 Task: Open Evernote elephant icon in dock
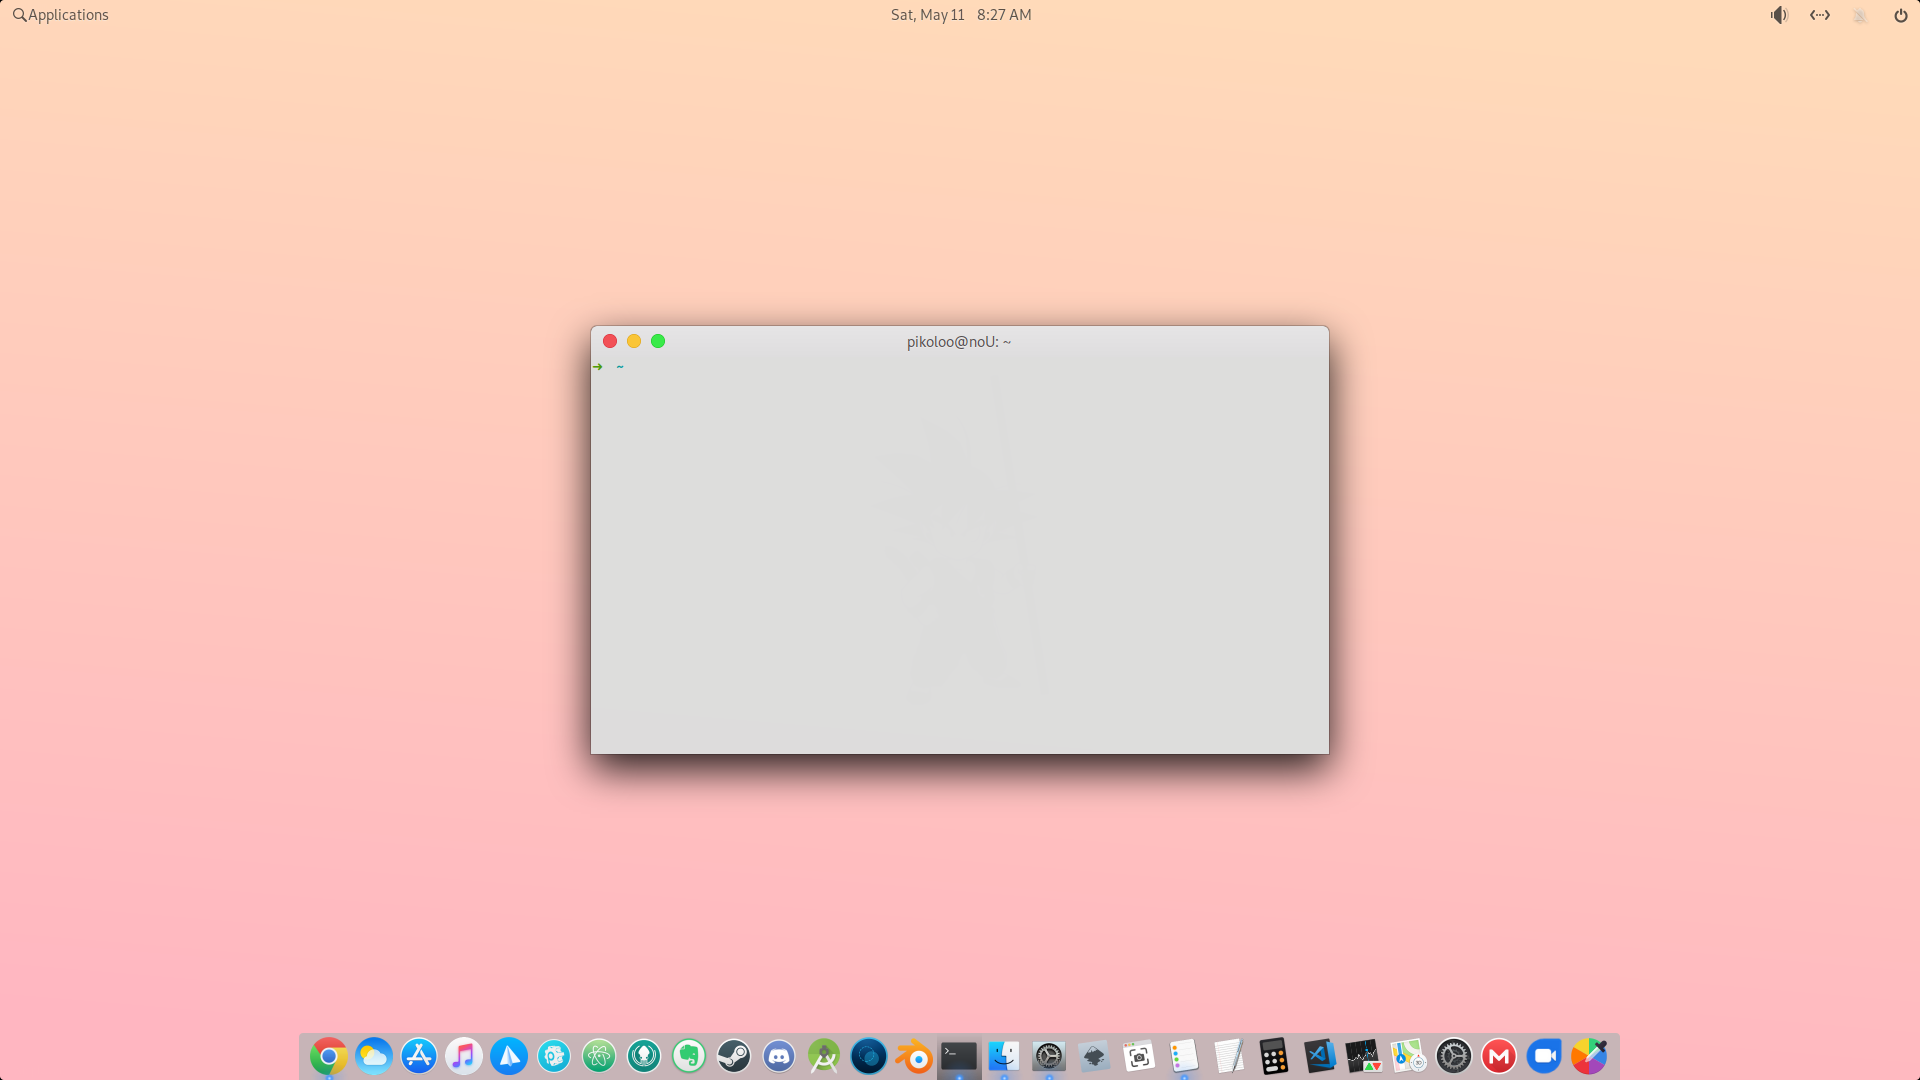coord(689,1056)
